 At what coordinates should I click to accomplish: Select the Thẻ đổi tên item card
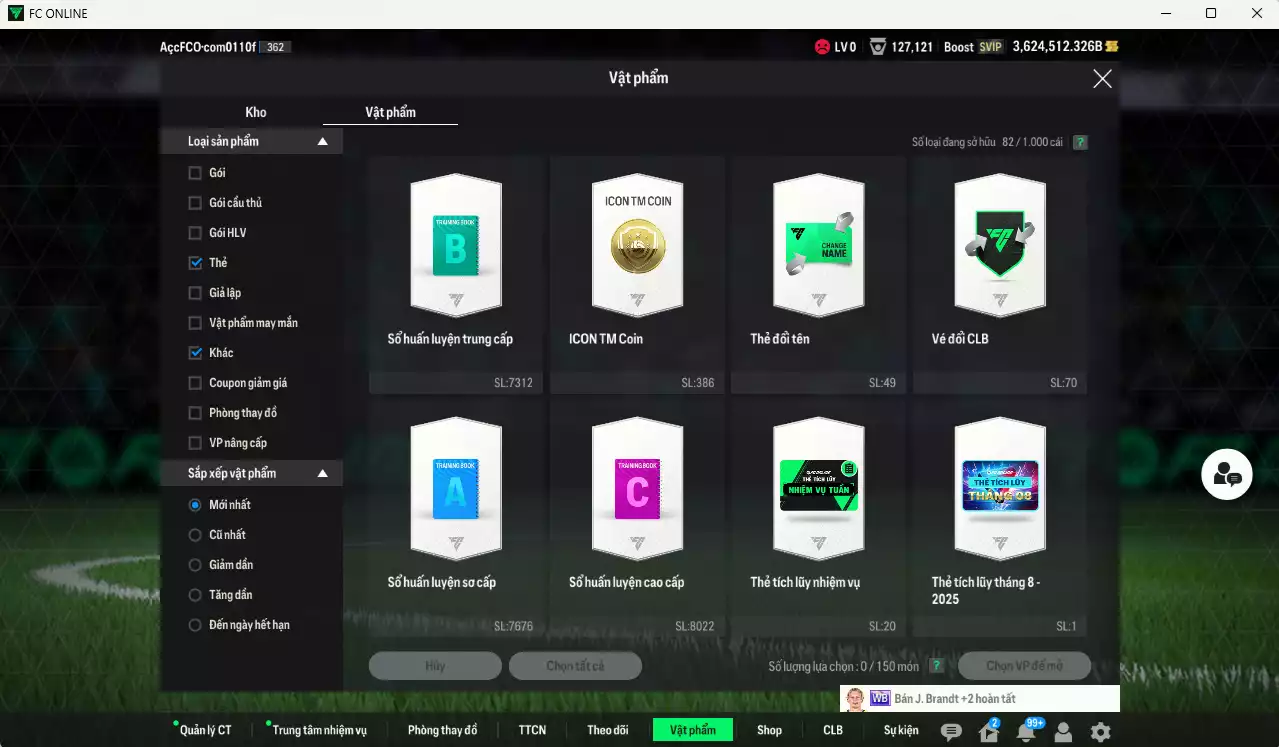pyautogui.click(x=818, y=273)
